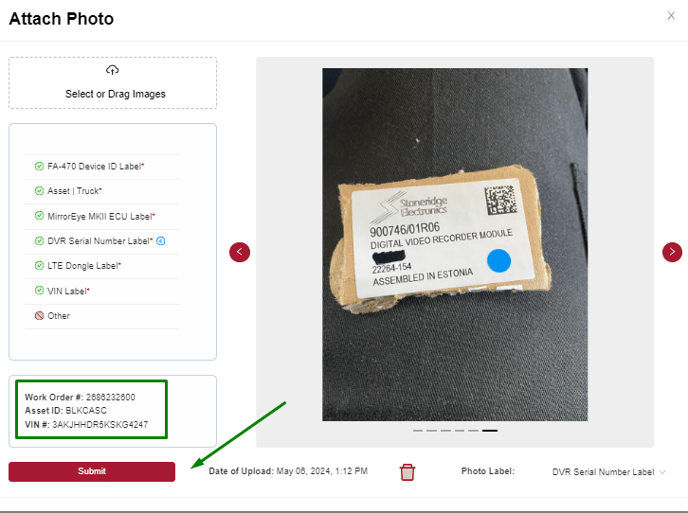This screenshot has height=513, width=688.
Task: Advance to next photo with right arrow
Action: click(672, 252)
